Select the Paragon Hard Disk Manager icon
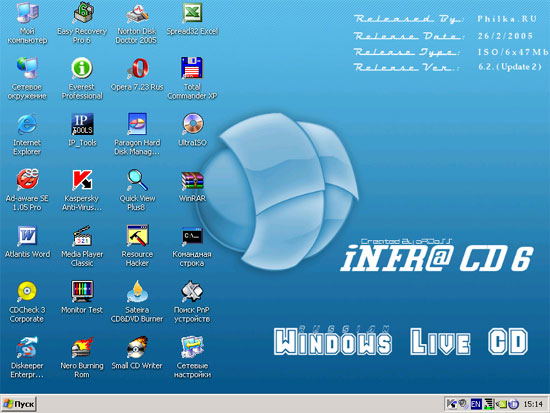The height and width of the screenshot is (413, 550). coord(137,124)
